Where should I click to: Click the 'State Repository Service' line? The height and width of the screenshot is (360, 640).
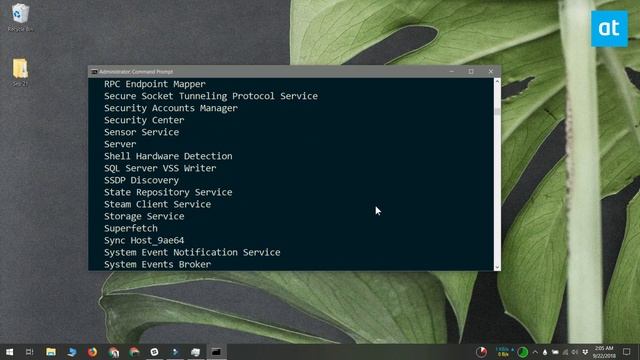(x=168, y=192)
